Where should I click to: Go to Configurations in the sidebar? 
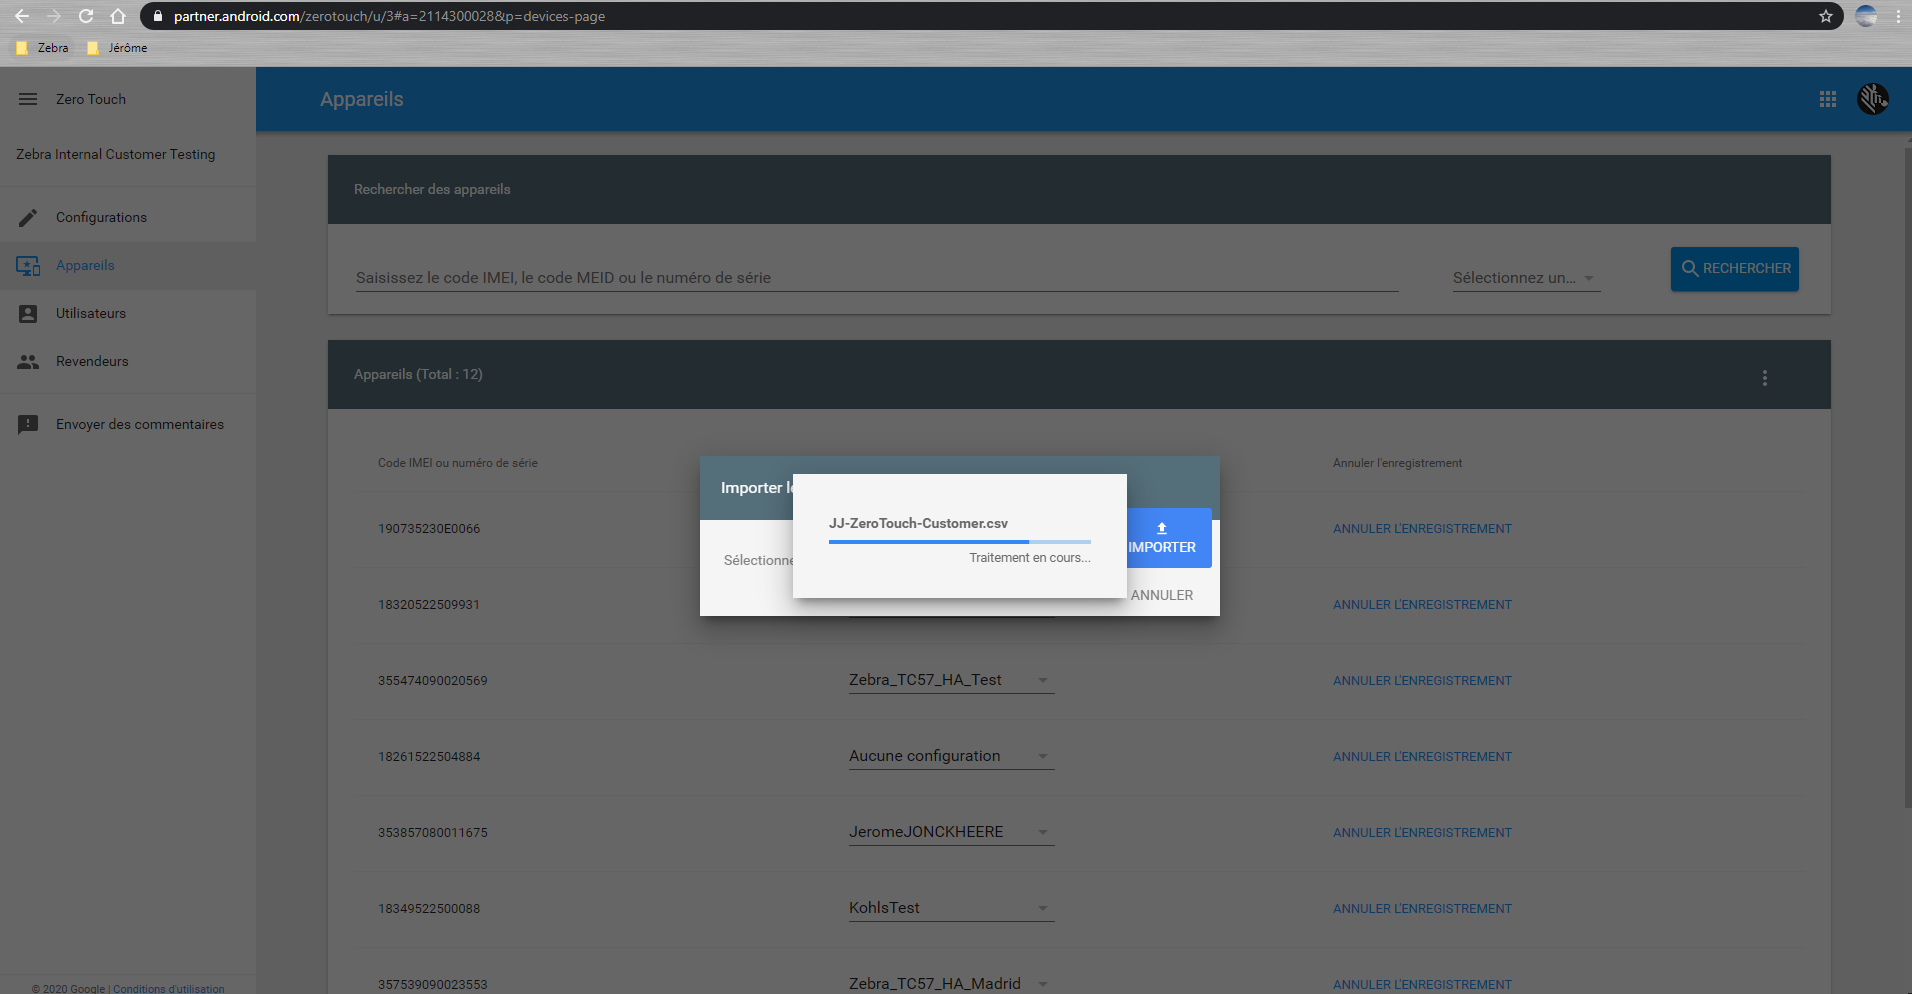[101, 217]
